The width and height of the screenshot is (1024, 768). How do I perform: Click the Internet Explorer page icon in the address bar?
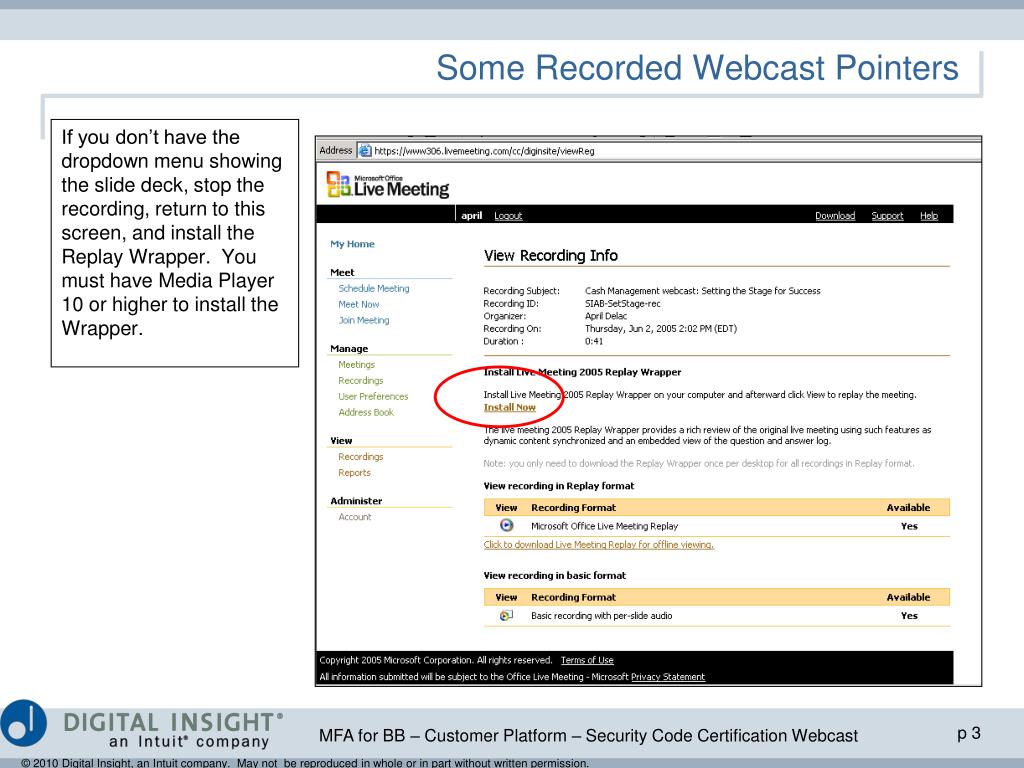pos(364,151)
